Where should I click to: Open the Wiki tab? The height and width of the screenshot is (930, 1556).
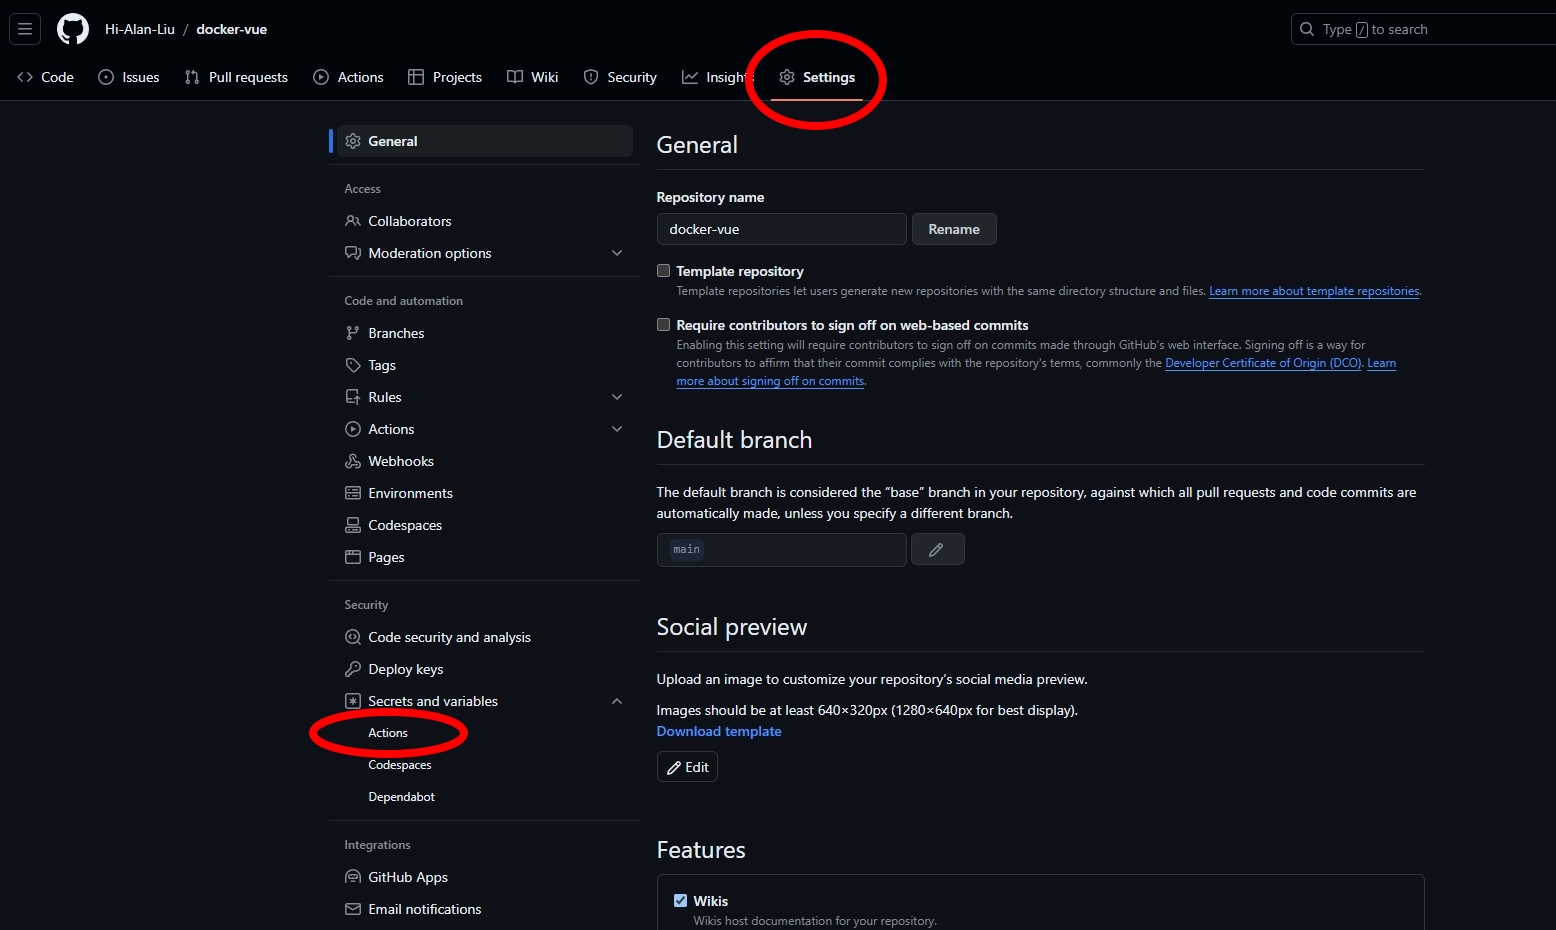[533, 77]
